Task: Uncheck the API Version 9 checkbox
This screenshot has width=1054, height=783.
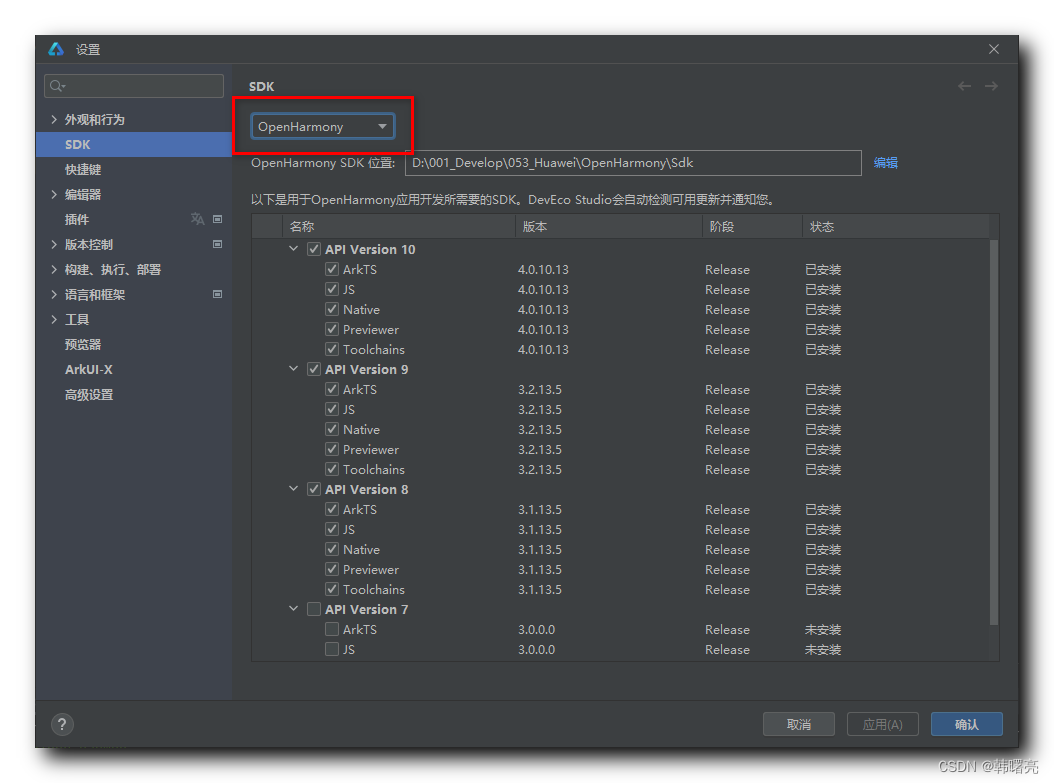Action: pos(314,369)
